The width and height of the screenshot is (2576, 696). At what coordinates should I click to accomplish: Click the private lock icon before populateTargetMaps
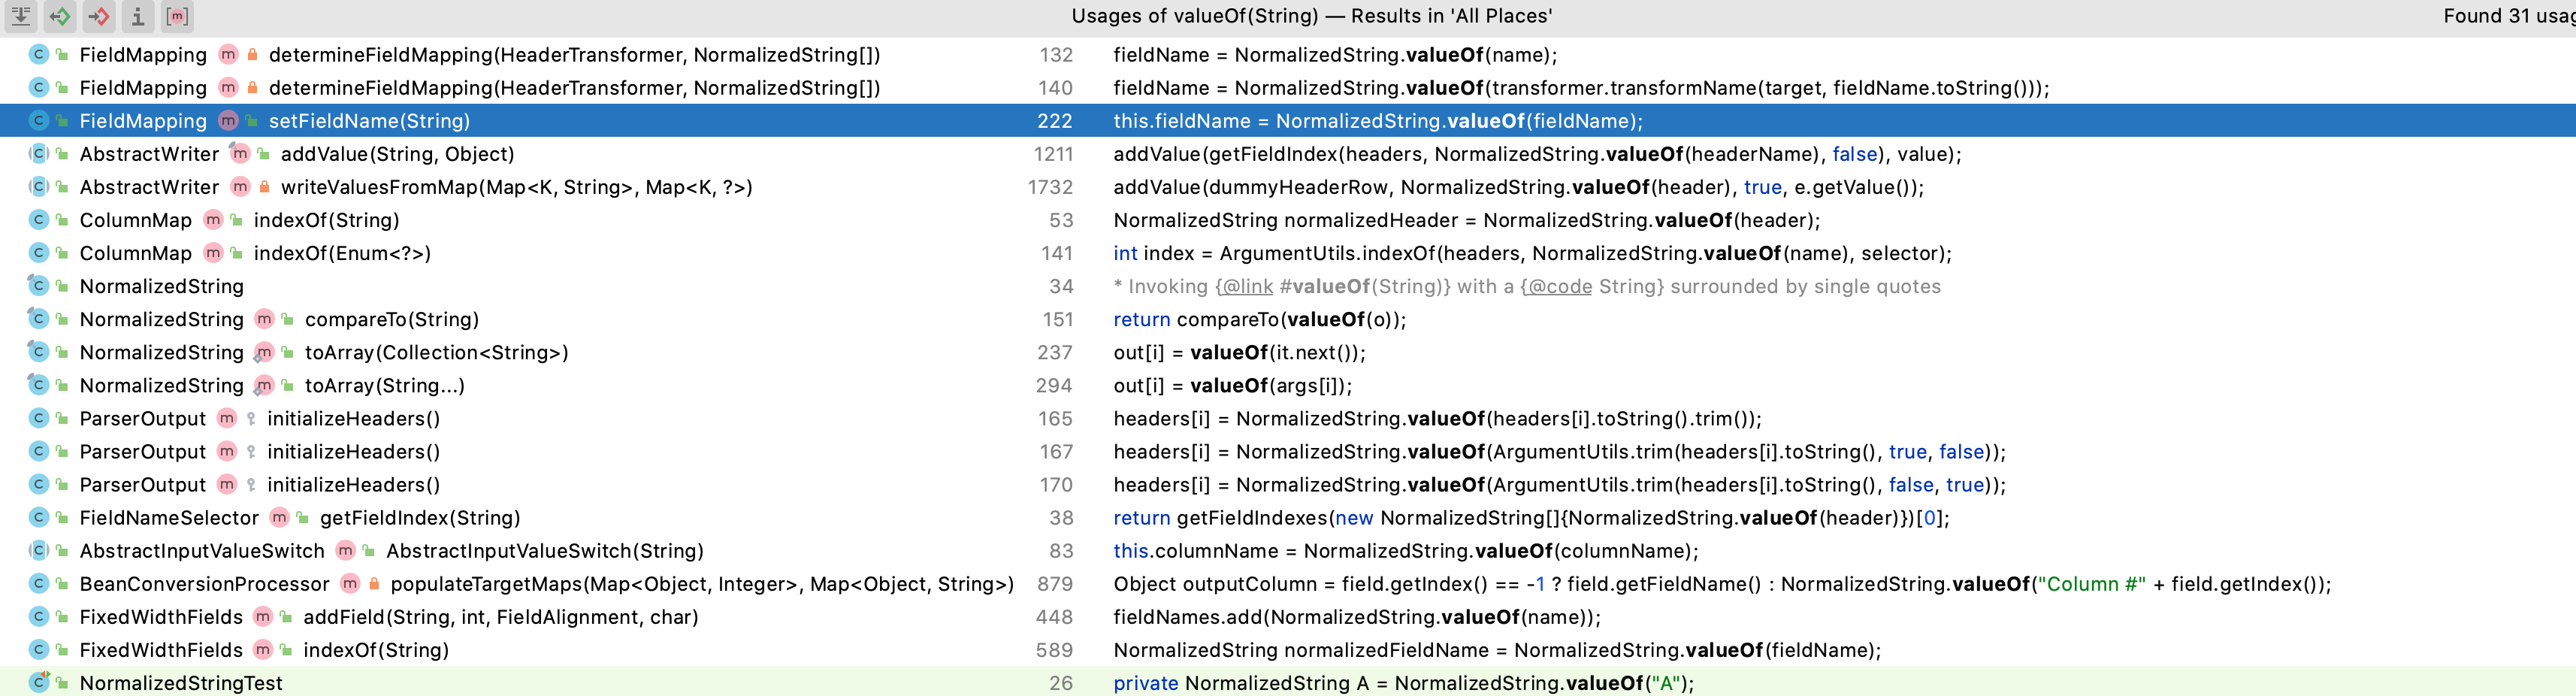coord(374,583)
